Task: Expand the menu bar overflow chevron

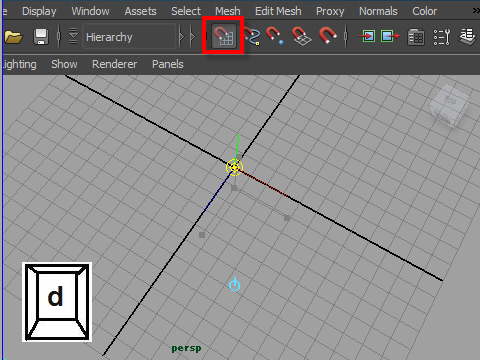Action: click(x=476, y=11)
